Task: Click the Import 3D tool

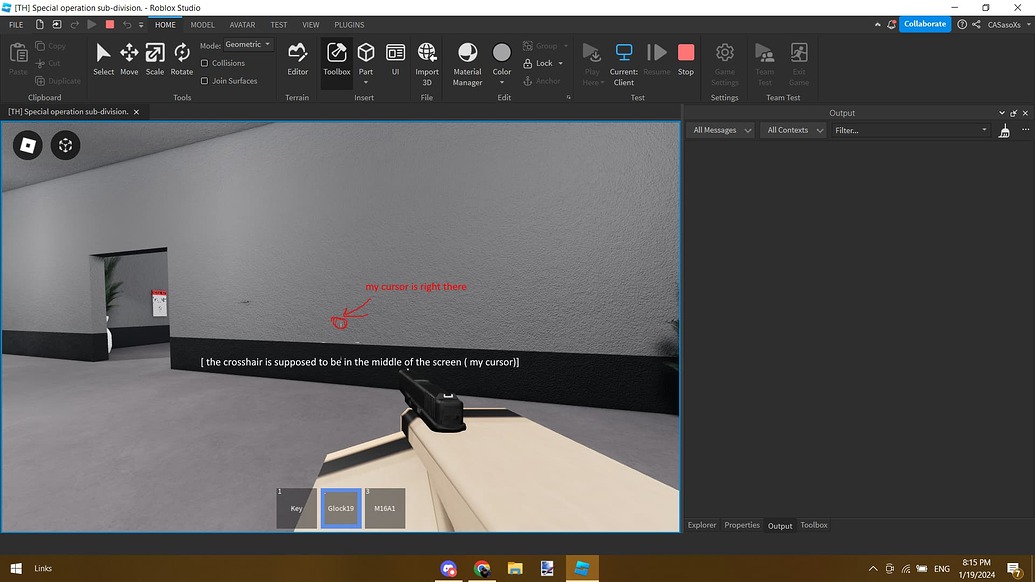Action: point(427,60)
